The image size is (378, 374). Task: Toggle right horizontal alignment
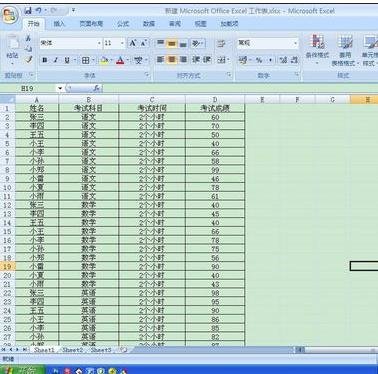click(183, 60)
